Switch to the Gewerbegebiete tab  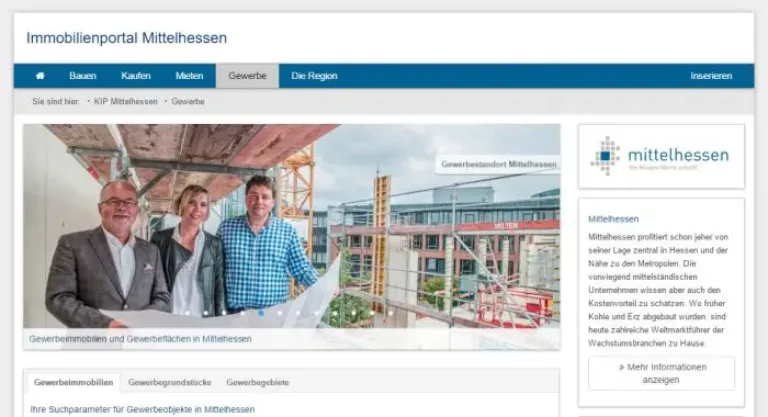tap(257, 382)
